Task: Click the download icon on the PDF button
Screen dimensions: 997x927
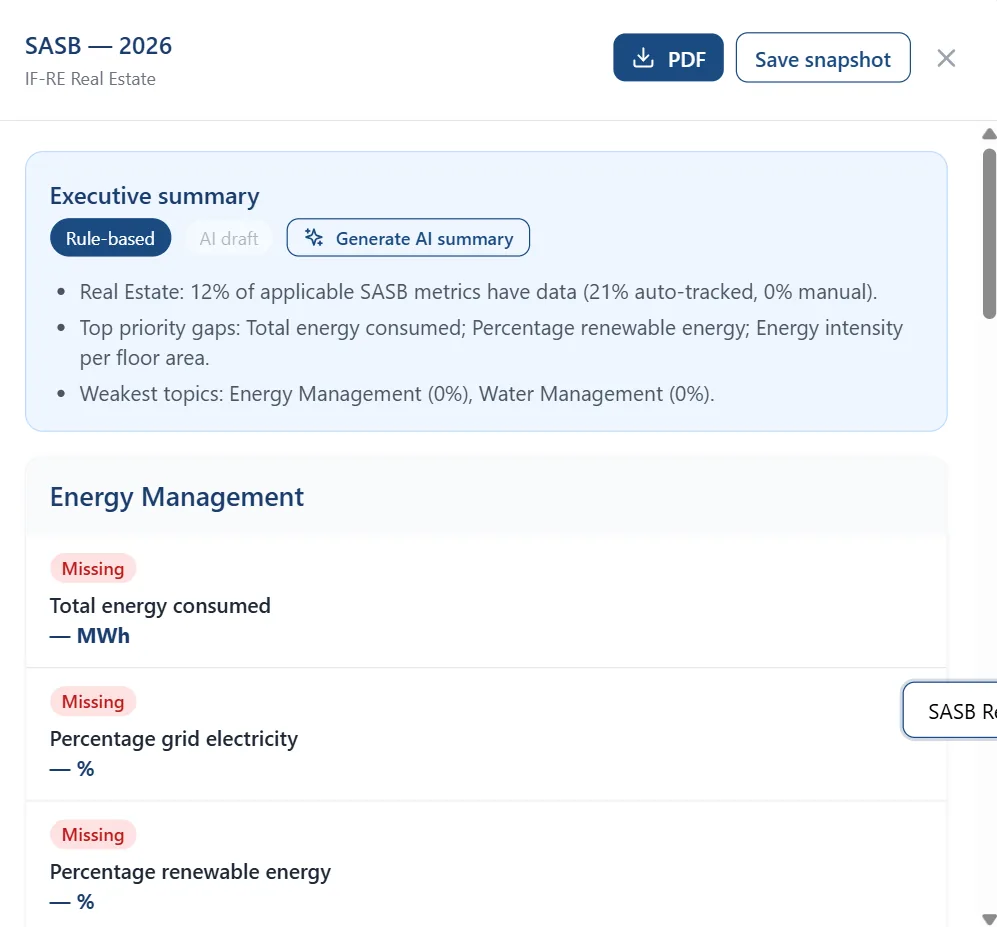Action: coord(643,58)
